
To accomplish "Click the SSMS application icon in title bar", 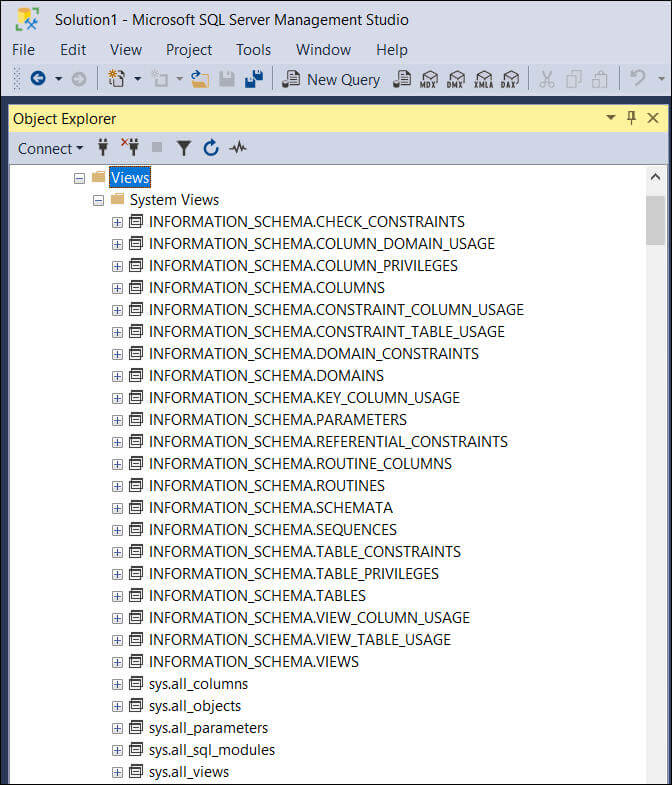I will (x=27, y=19).
